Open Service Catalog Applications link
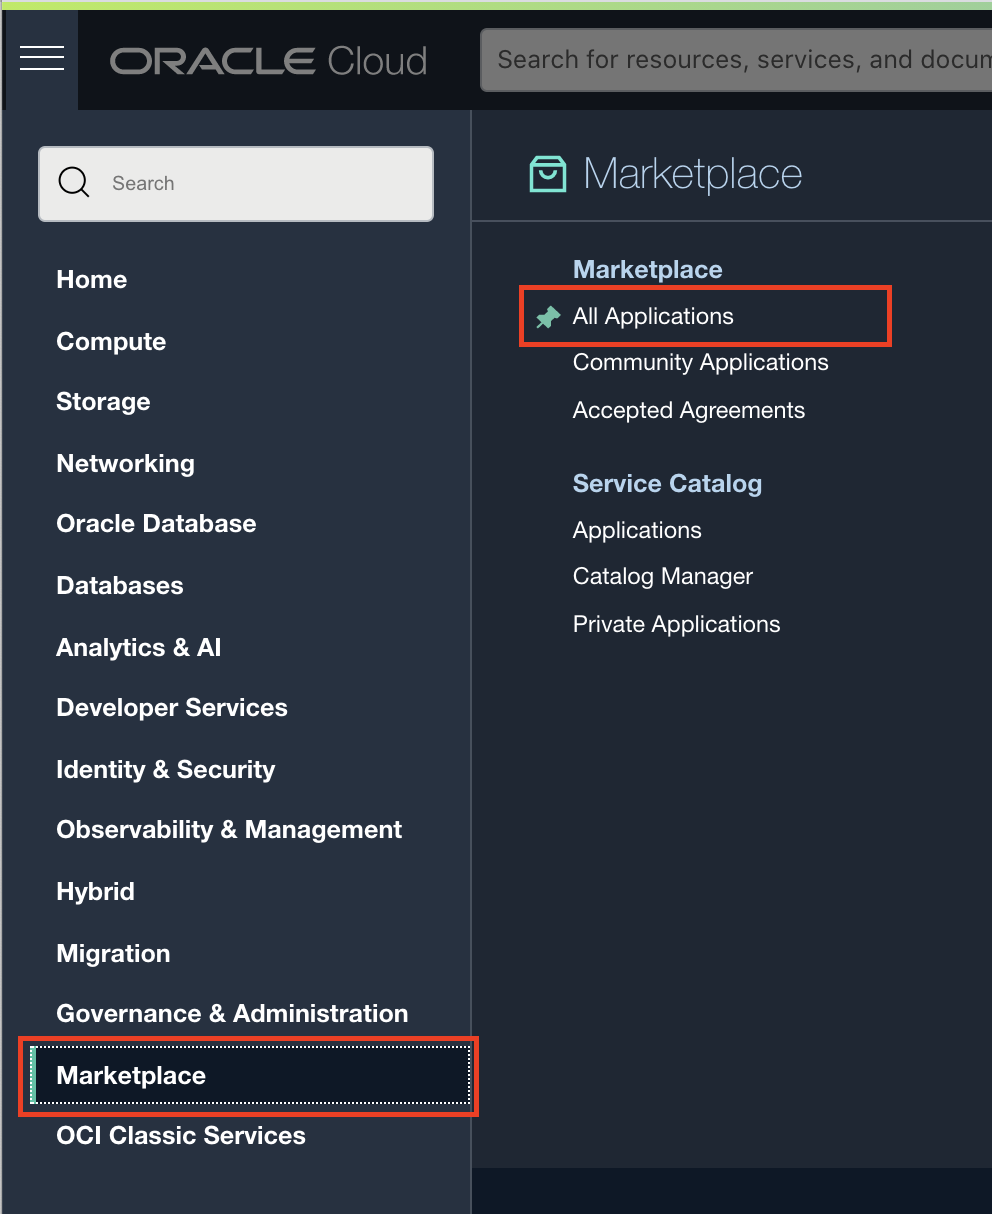Image resolution: width=992 pixels, height=1214 pixels. pos(637,531)
